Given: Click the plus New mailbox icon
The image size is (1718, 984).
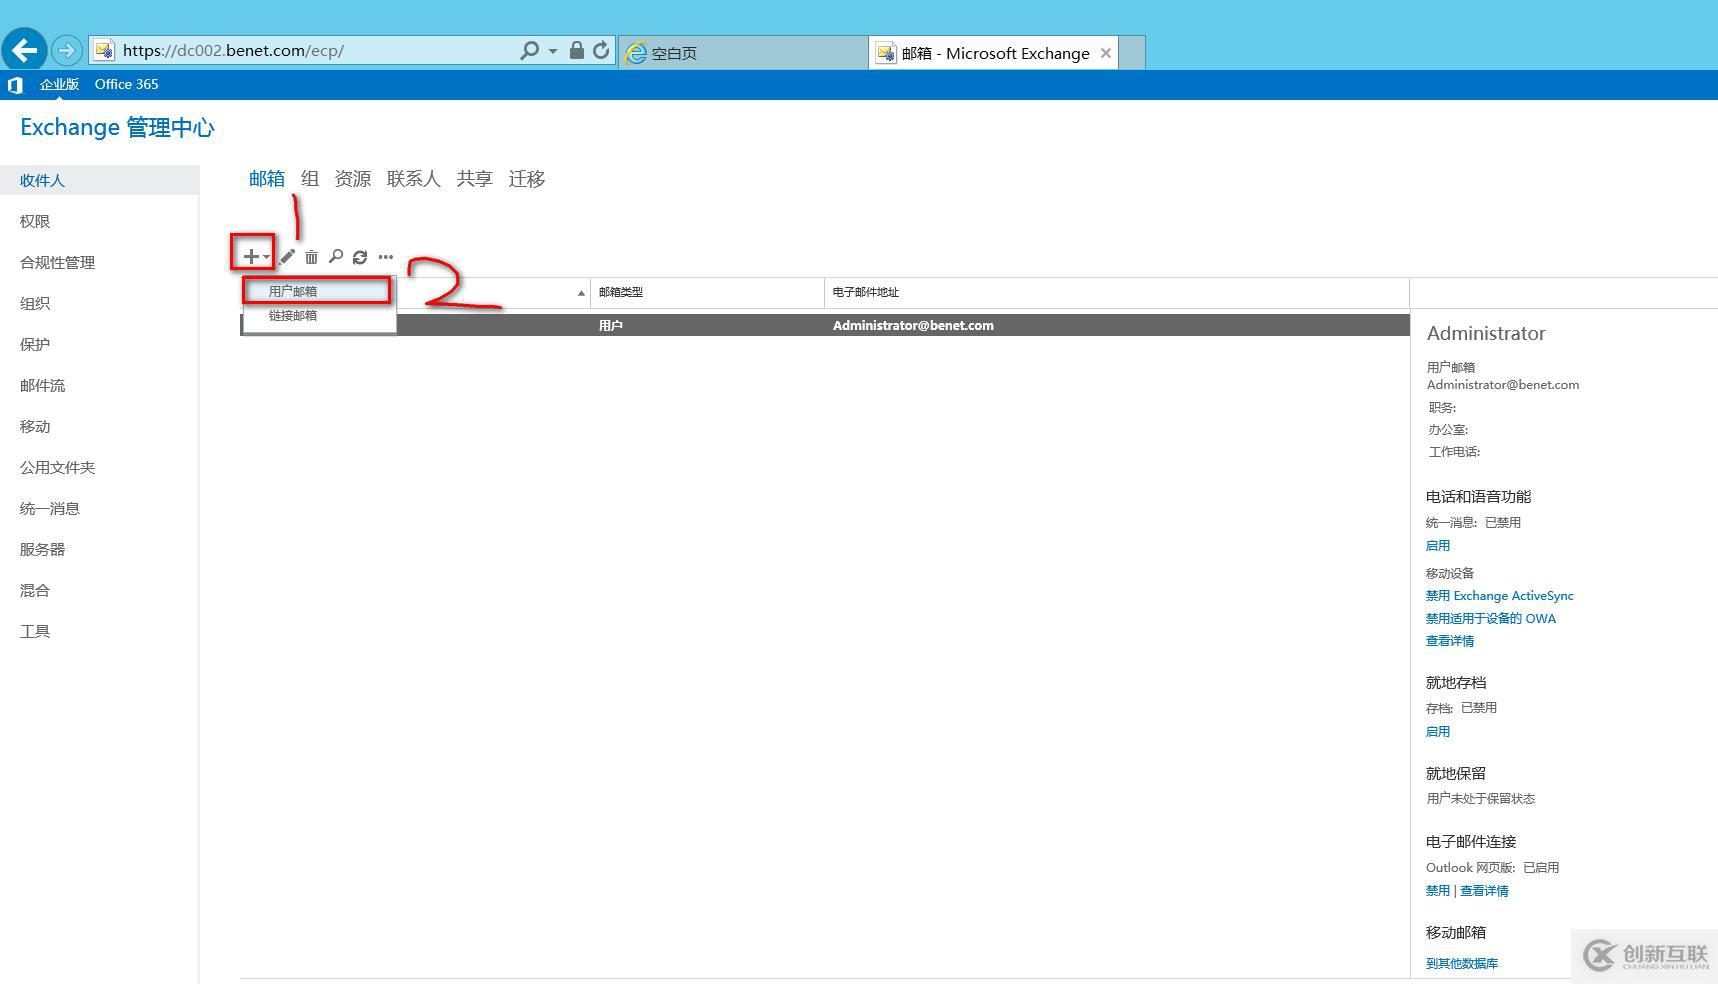Looking at the screenshot, I should 251,257.
